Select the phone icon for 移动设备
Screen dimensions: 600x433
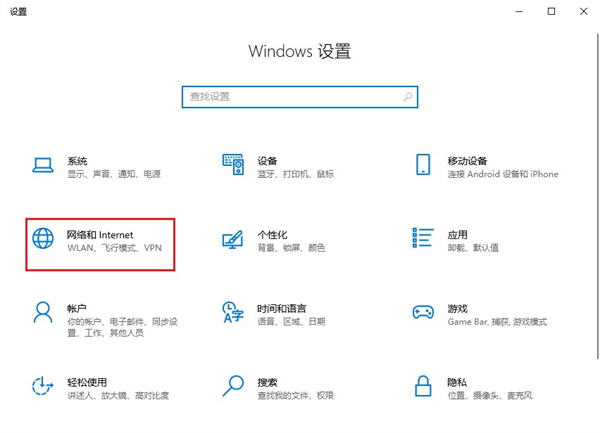(423, 166)
